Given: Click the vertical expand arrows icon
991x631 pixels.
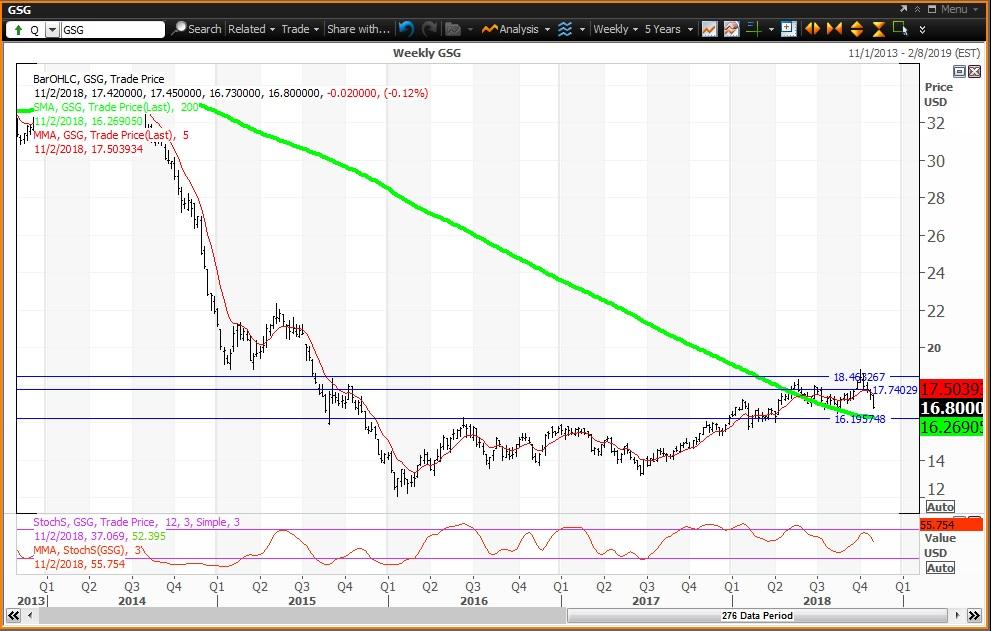Looking at the screenshot, I should 856,29.
